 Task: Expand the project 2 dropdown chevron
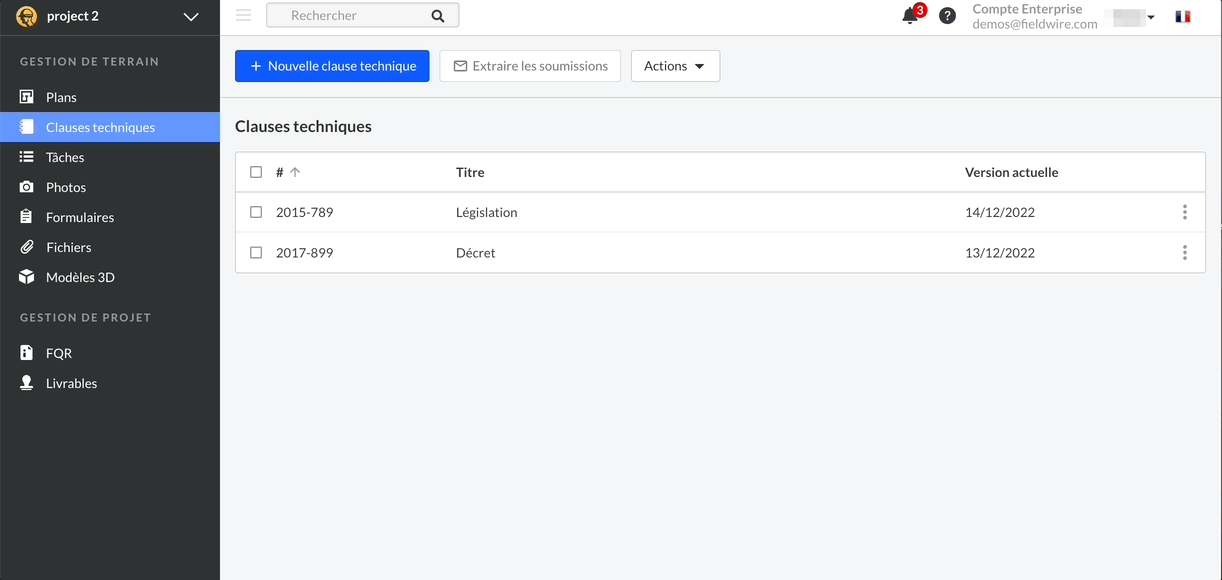[192, 16]
